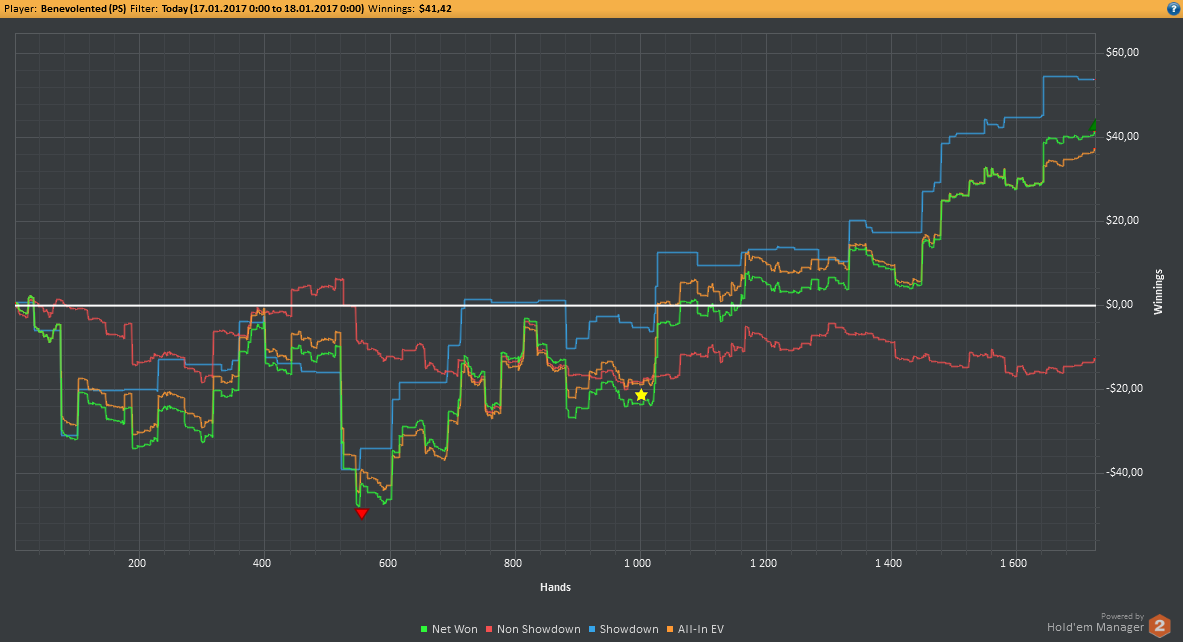Click the Winnings $41,42 header value
This screenshot has width=1183, height=642.
pos(435,8)
